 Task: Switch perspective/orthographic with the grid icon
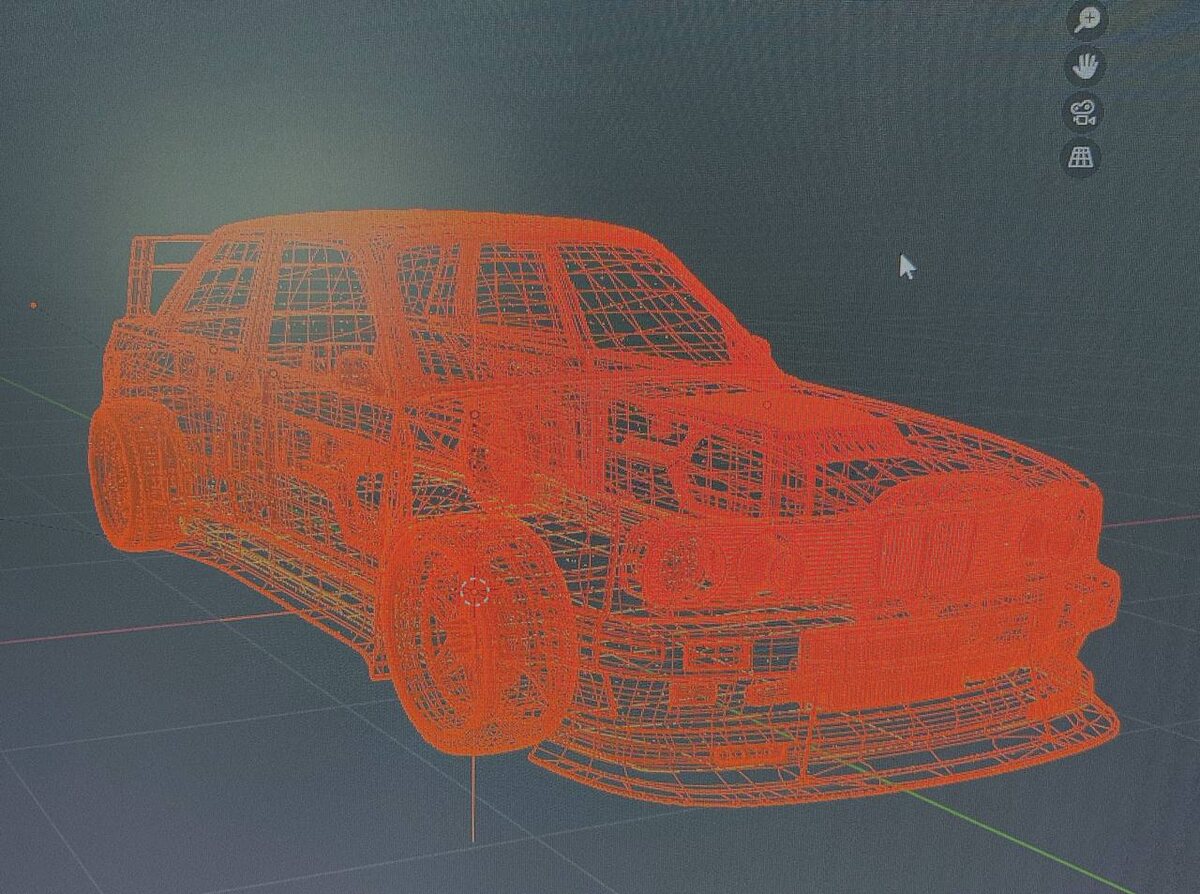pyautogui.click(x=1081, y=156)
